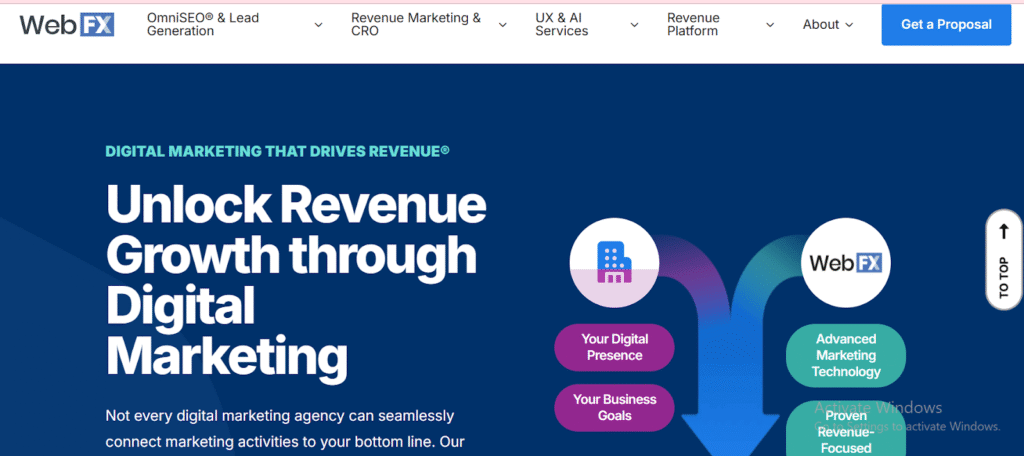This screenshot has width=1024, height=456.
Task: Click the WebFX logo in the header
Action: point(67,25)
